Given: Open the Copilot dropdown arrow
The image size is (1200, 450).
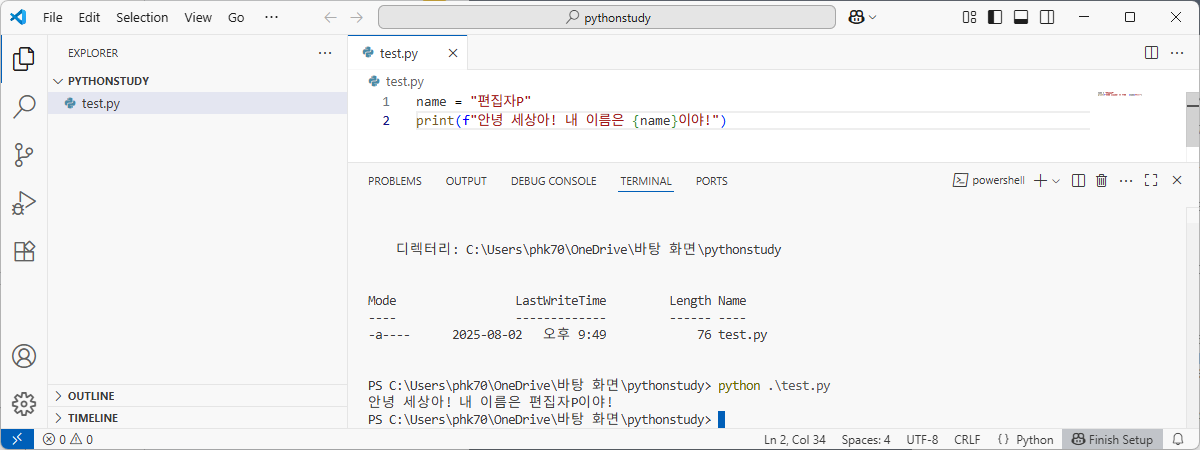Looking at the screenshot, I should 873,17.
